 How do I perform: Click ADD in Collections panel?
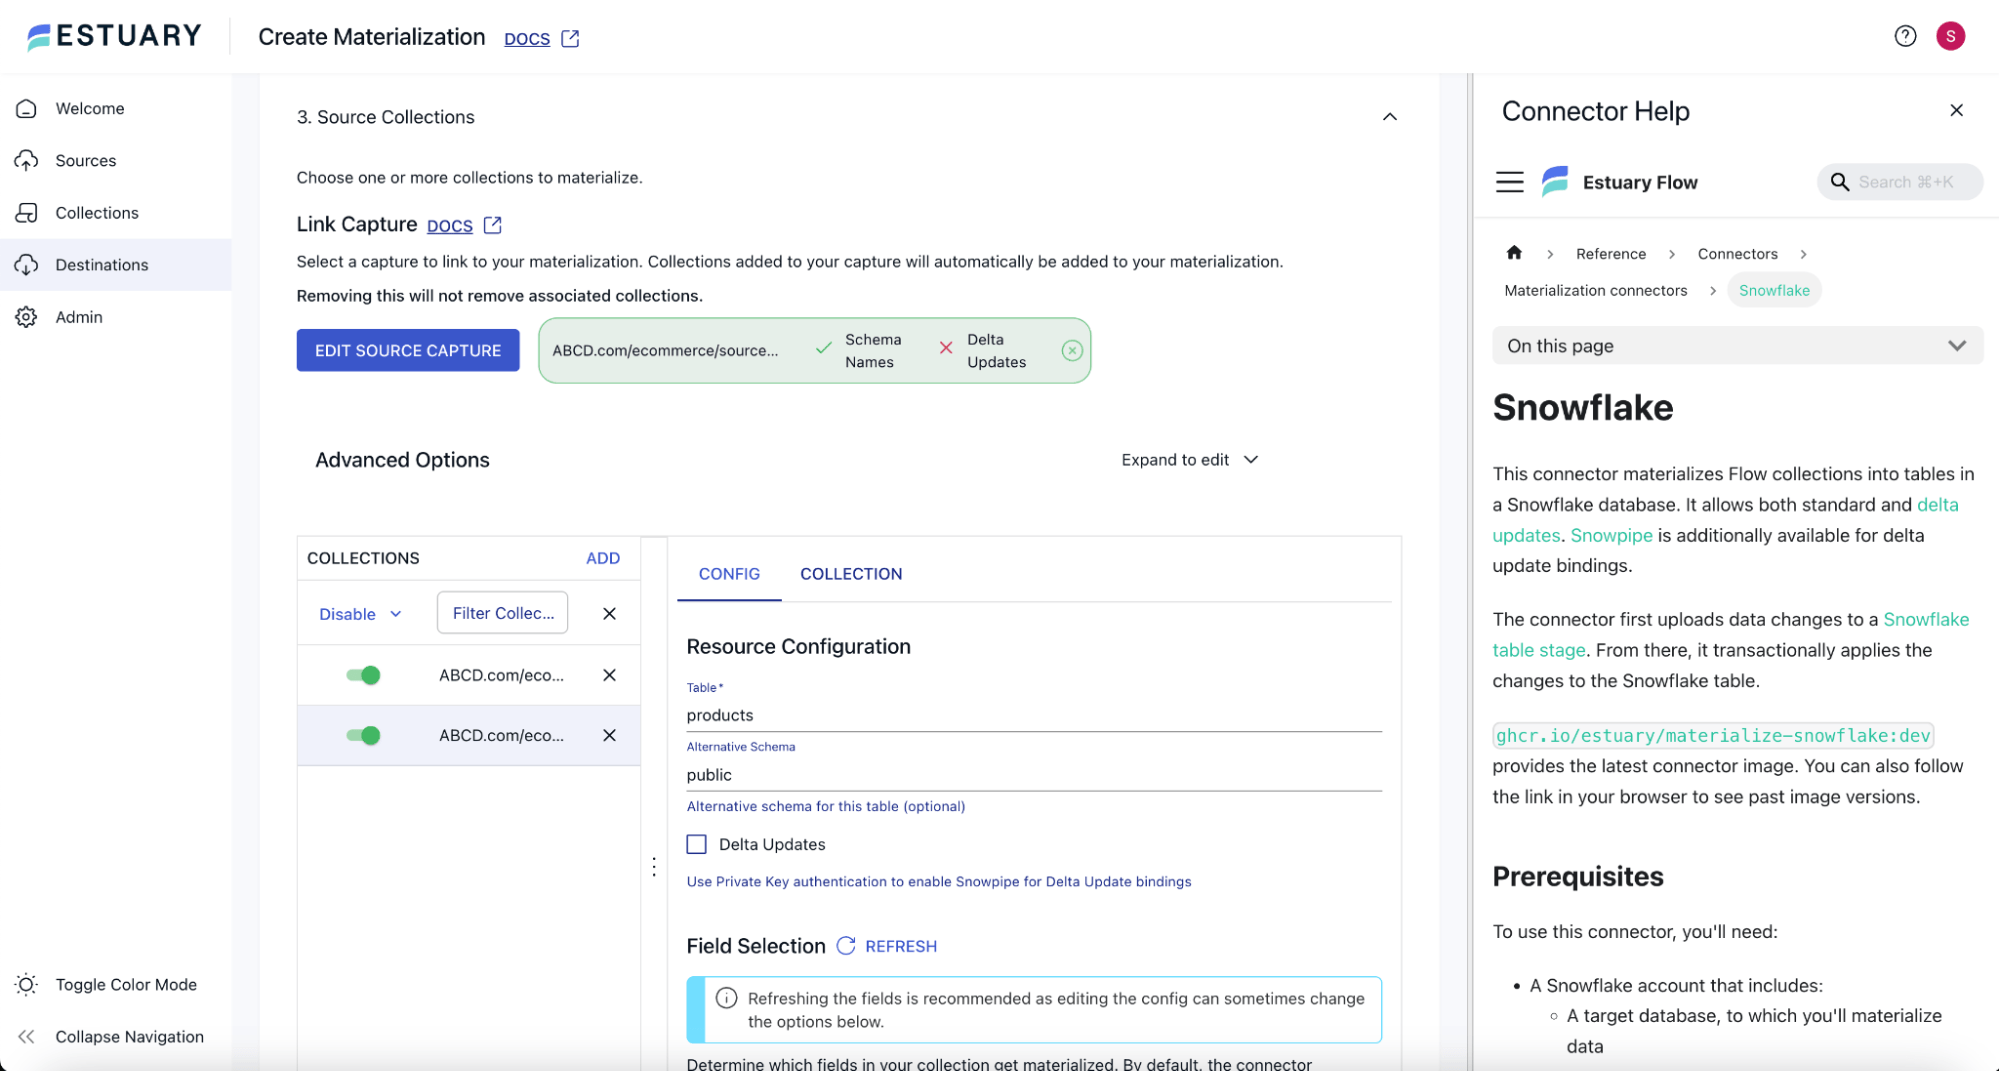pyautogui.click(x=602, y=558)
